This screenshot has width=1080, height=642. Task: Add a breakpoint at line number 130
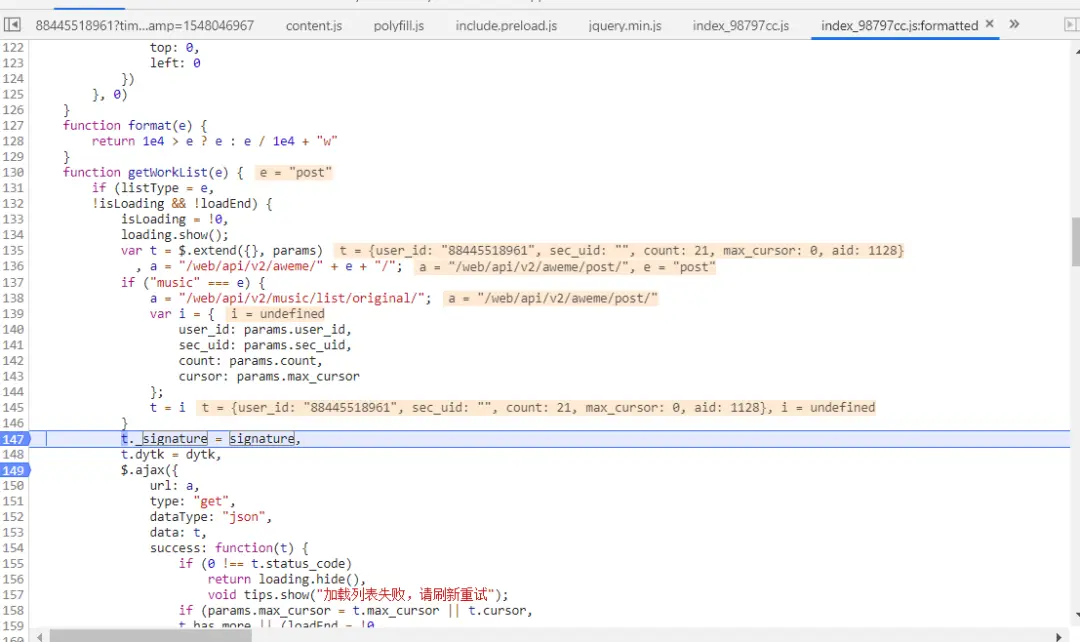14,172
